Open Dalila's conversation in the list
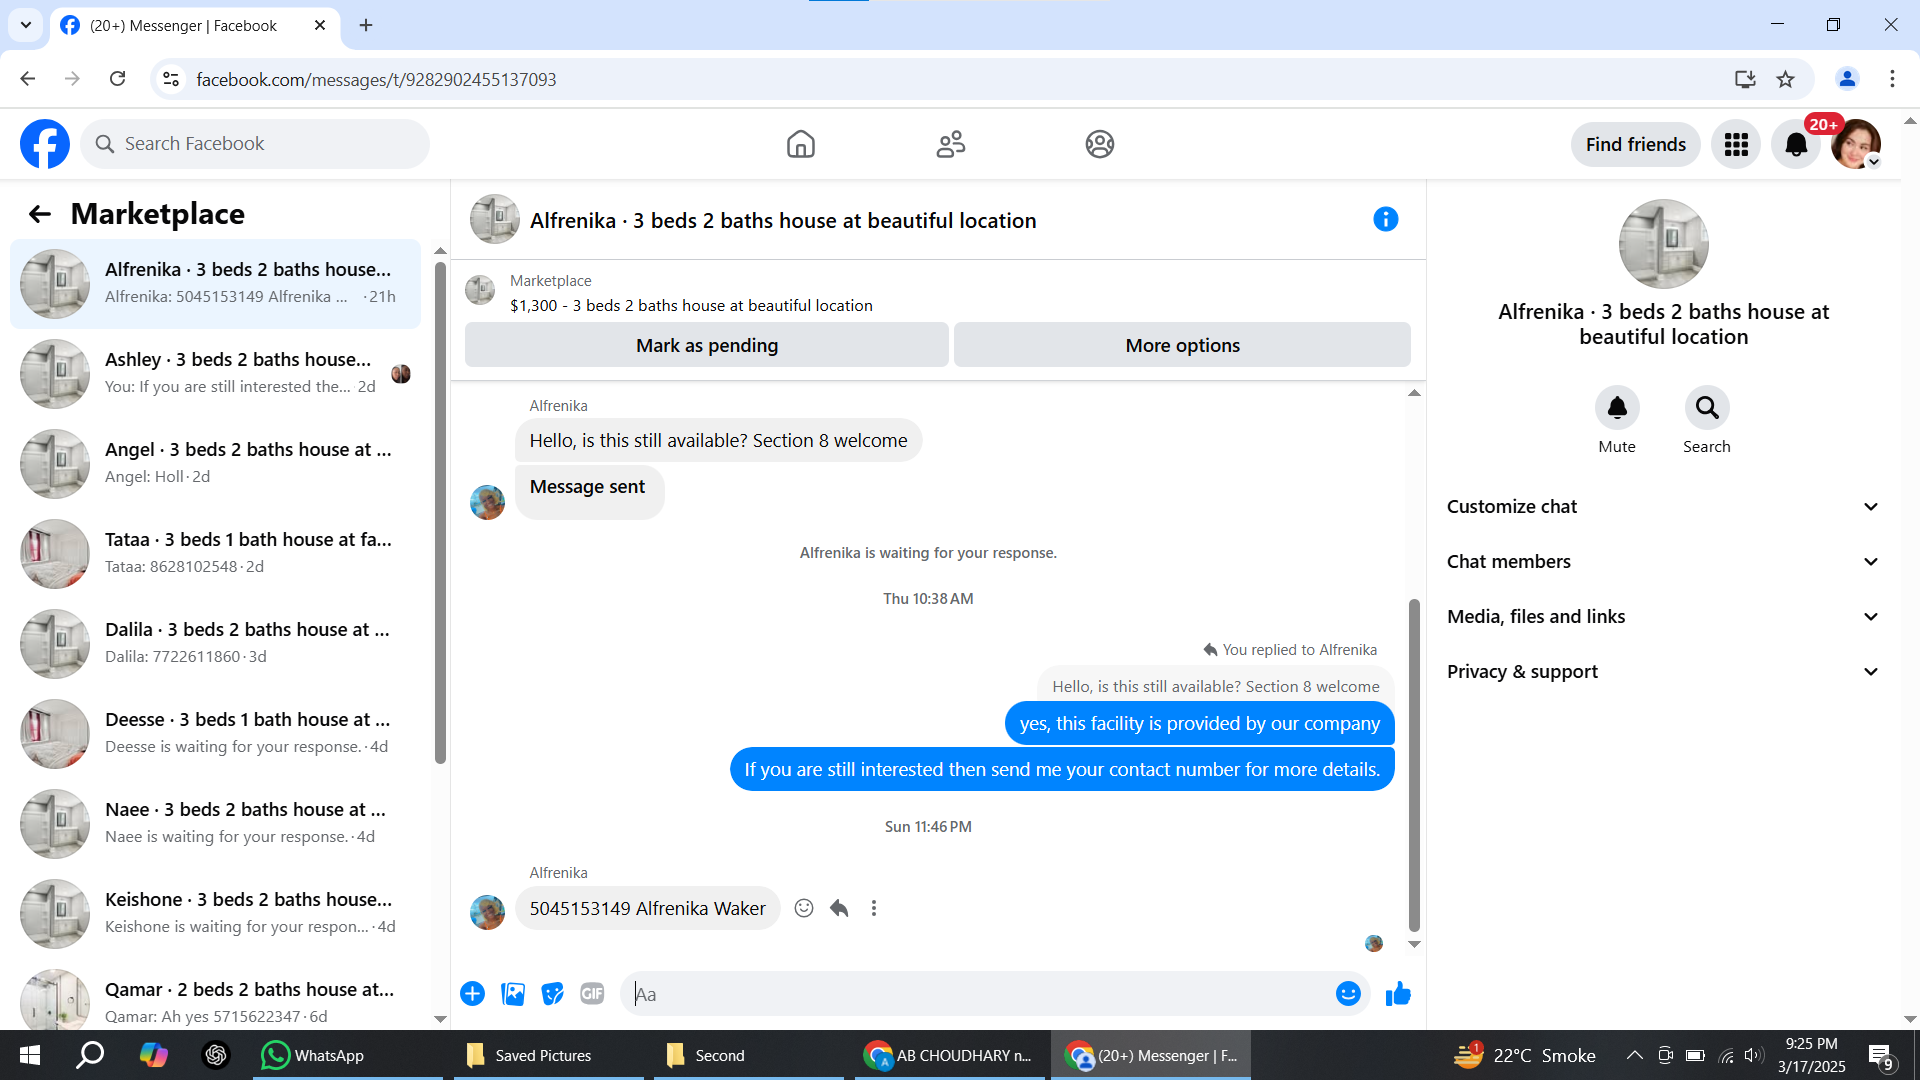The width and height of the screenshot is (1920, 1080). [215, 644]
